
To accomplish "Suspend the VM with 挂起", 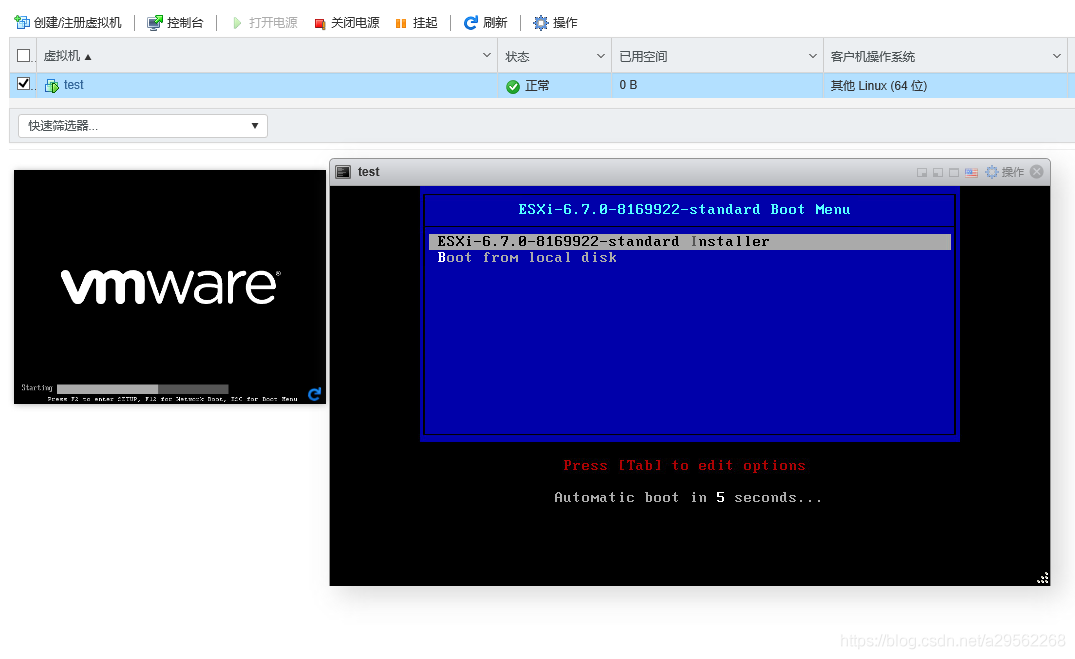I will pos(416,22).
